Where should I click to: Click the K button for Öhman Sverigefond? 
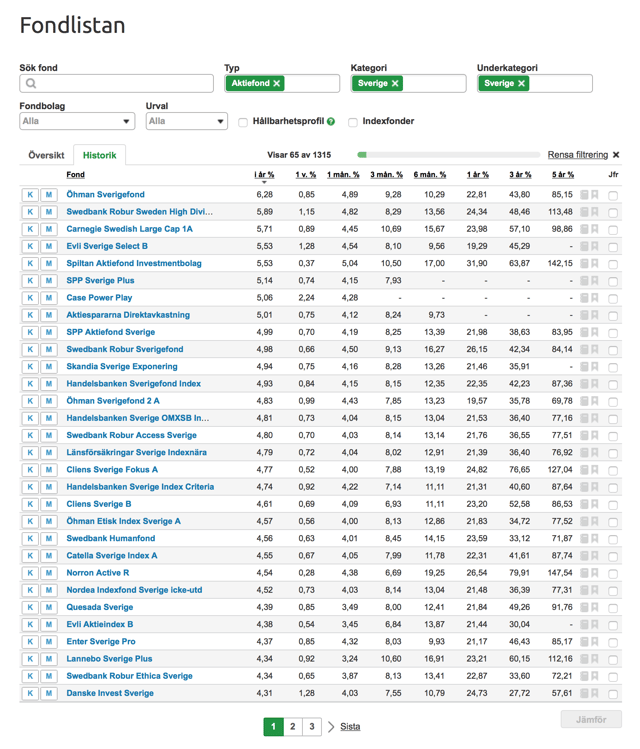coord(30,195)
